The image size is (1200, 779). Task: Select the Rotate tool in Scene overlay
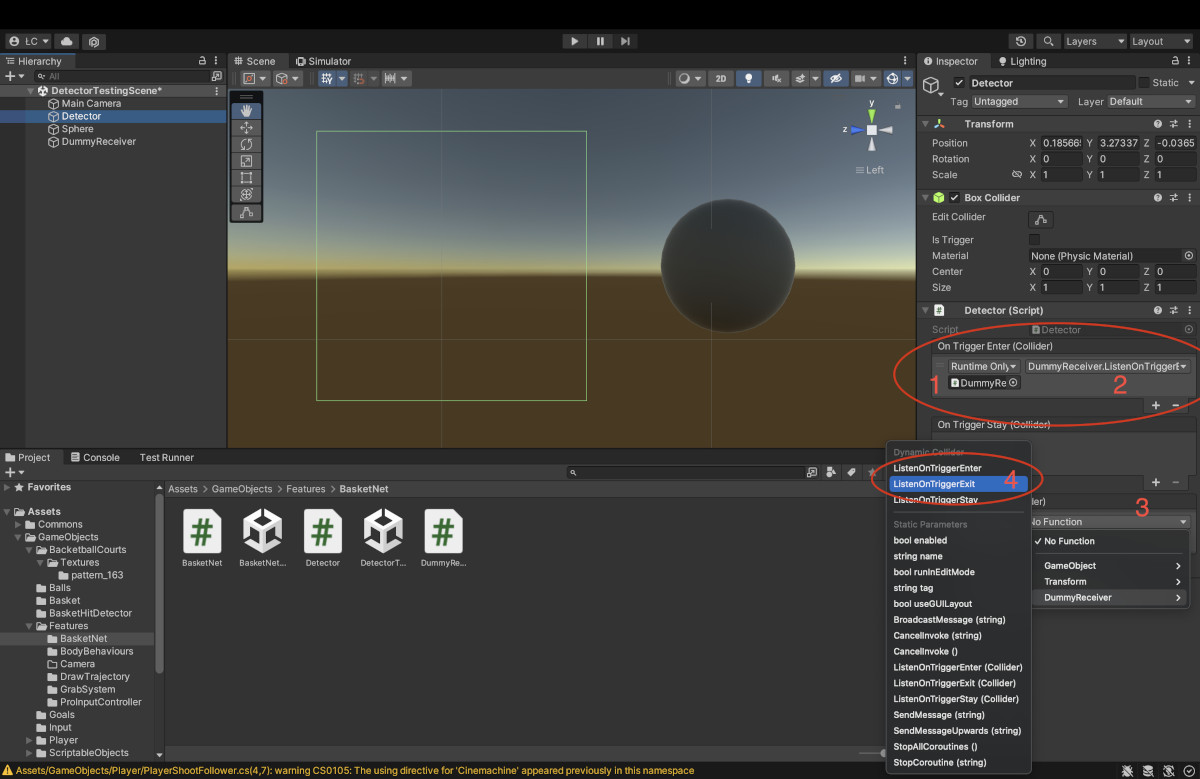(246, 144)
